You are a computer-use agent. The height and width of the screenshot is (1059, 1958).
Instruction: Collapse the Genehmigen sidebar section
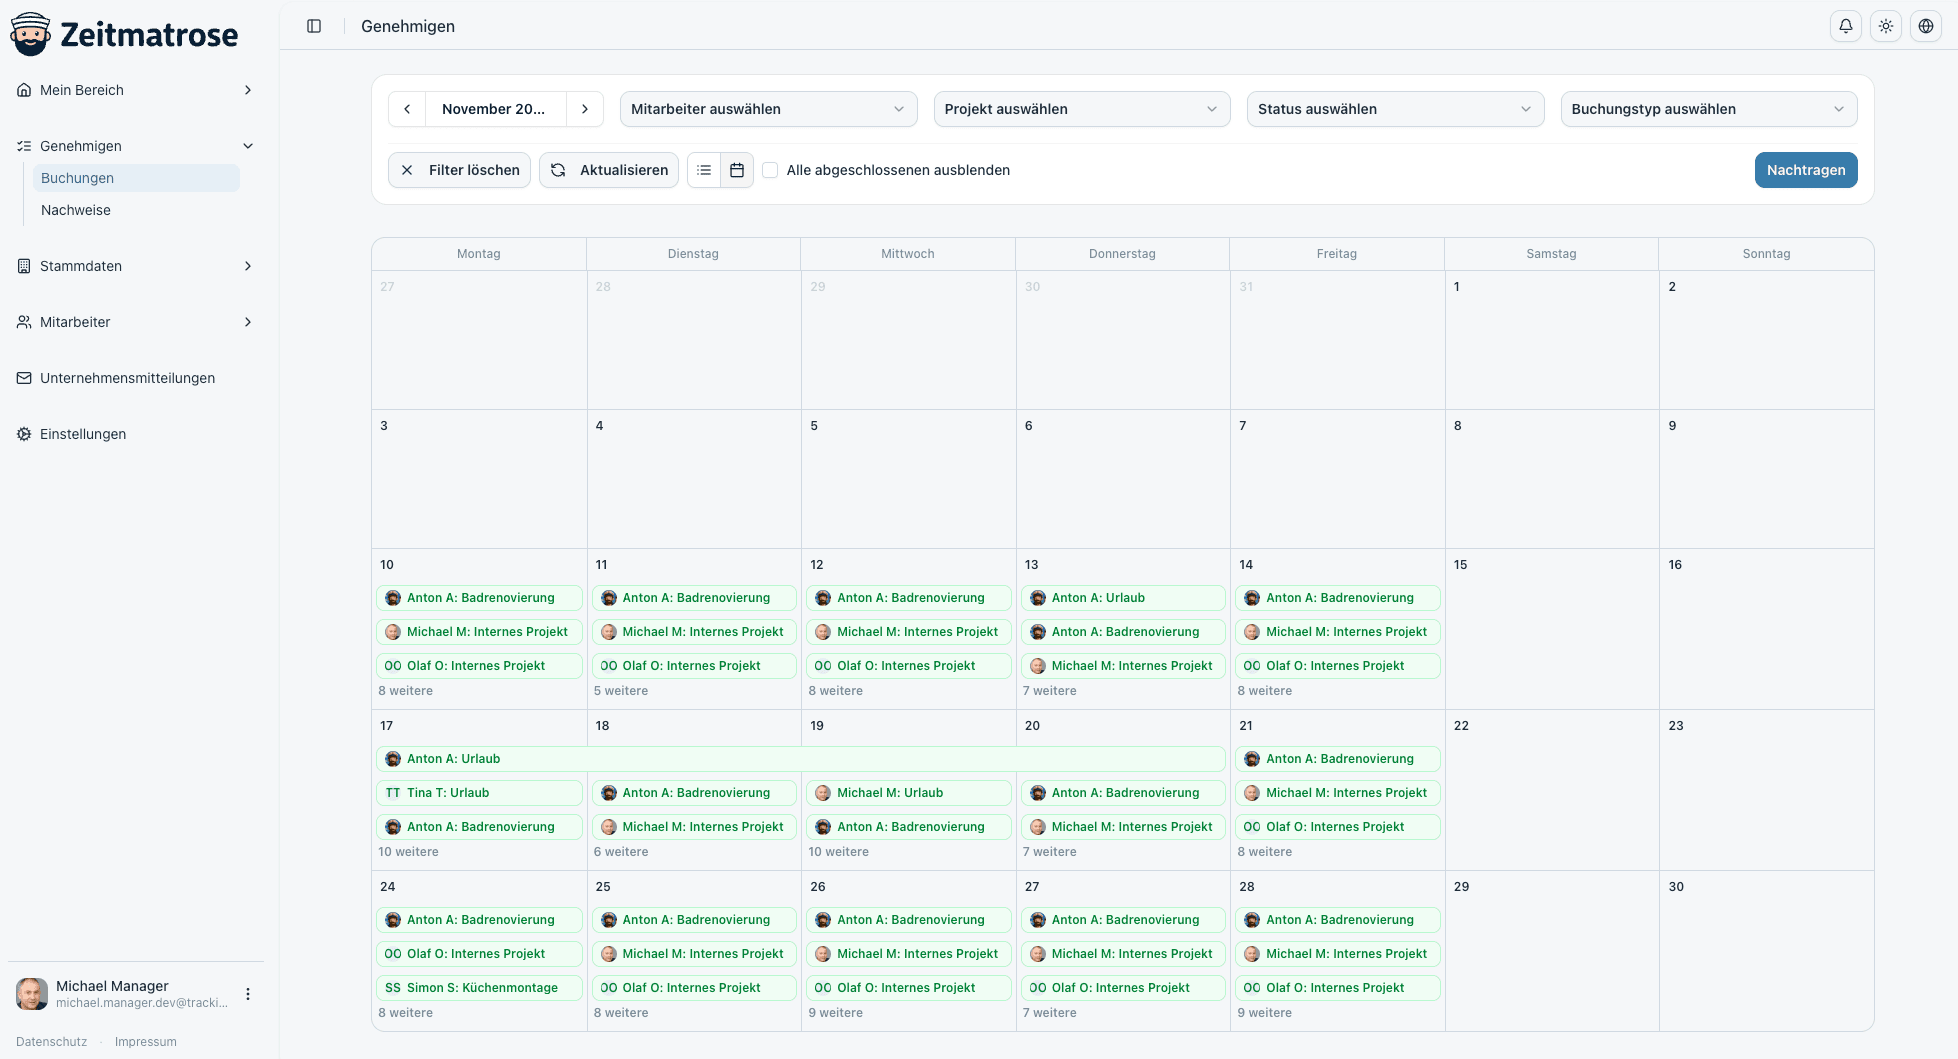[x=136, y=146]
